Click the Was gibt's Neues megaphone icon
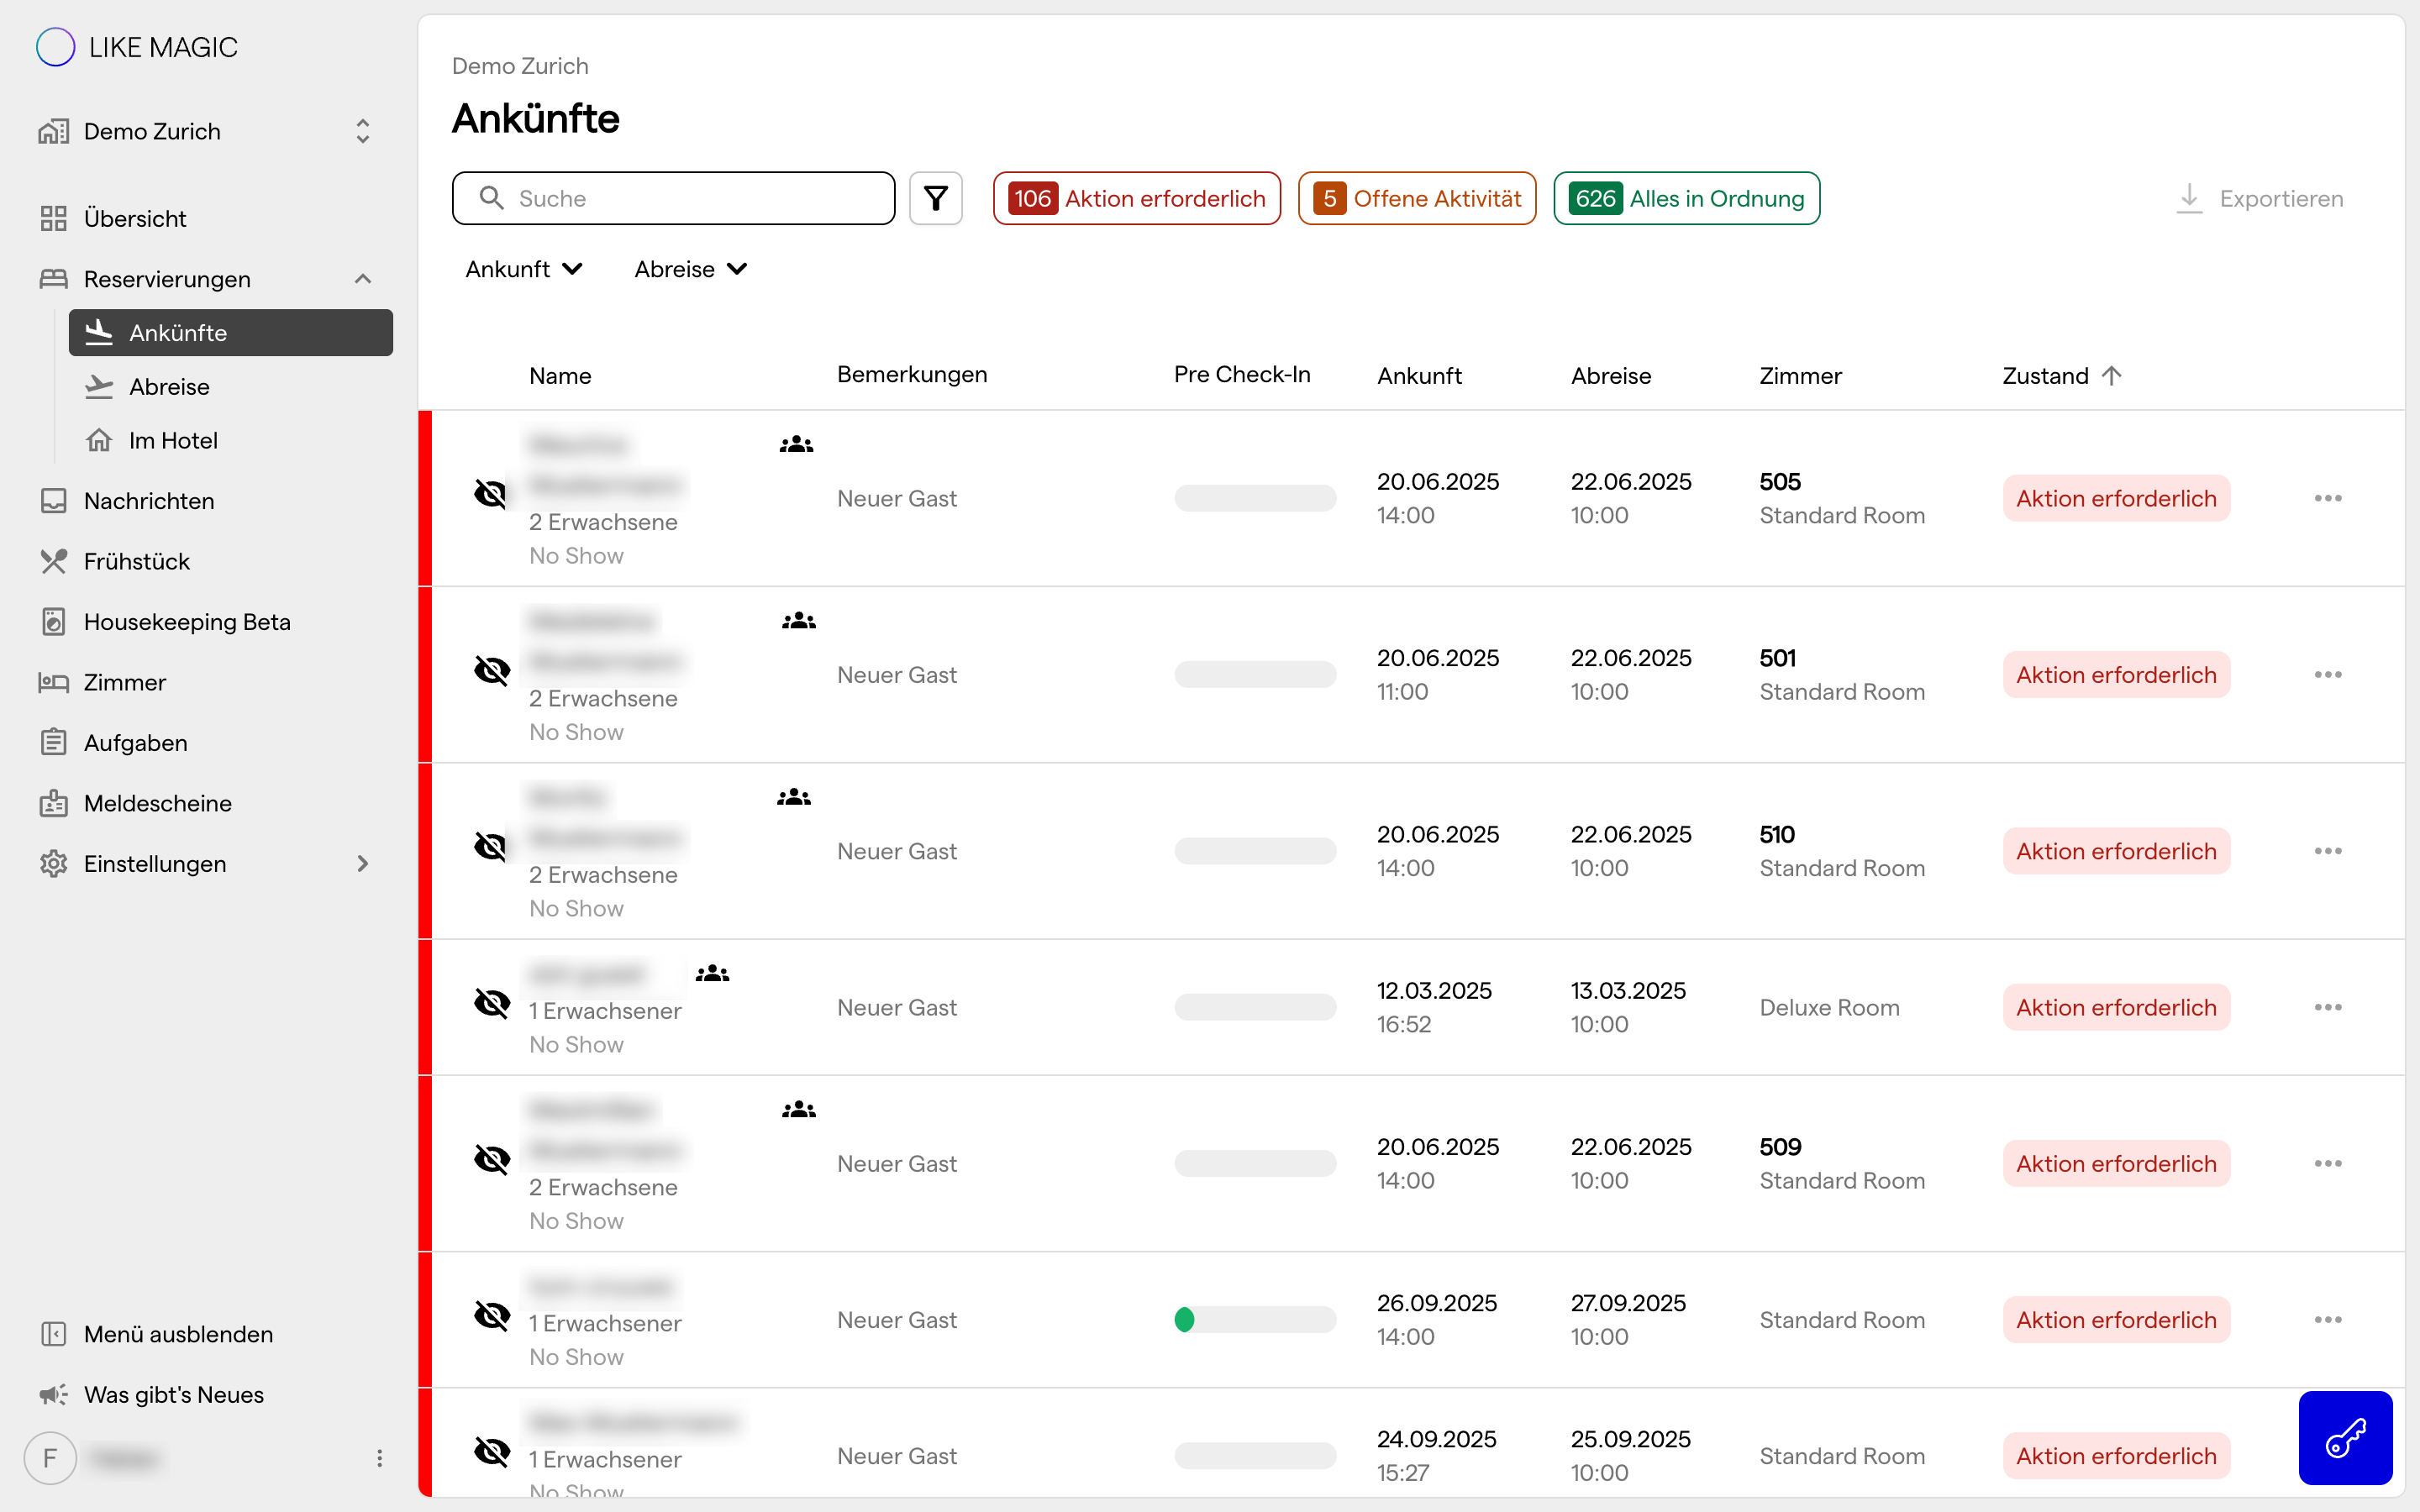Viewport: 2420px width, 1512px height. [53, 1394]
